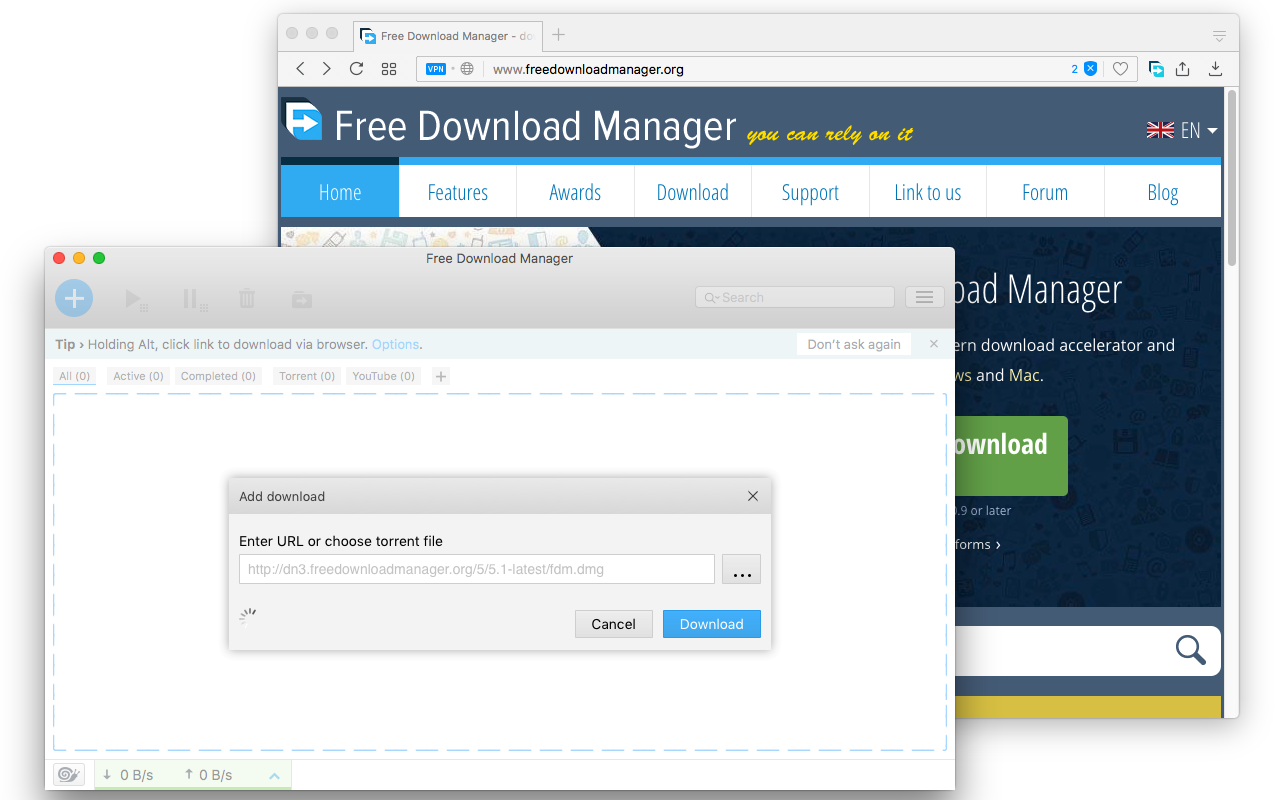1280x800 pixels.
Task: Click the browser's reload page icon
Action: tap(356, 68)
